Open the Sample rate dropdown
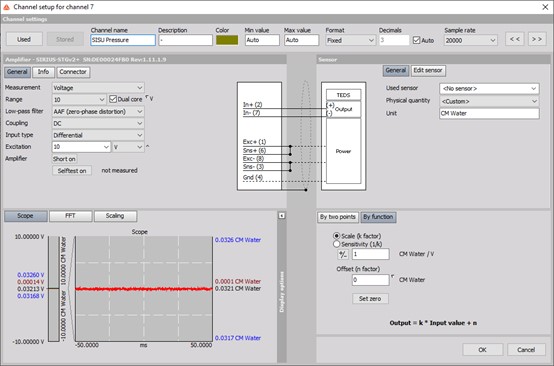554x366 pixels. point(471,40)
